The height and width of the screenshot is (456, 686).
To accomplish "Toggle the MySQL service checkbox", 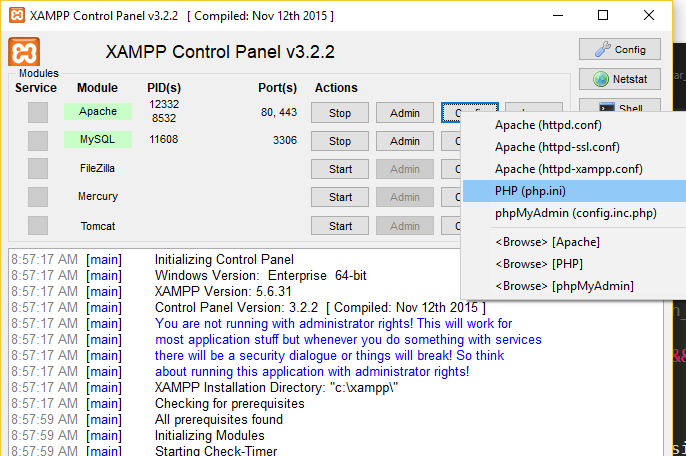I will tap(38, 141).
